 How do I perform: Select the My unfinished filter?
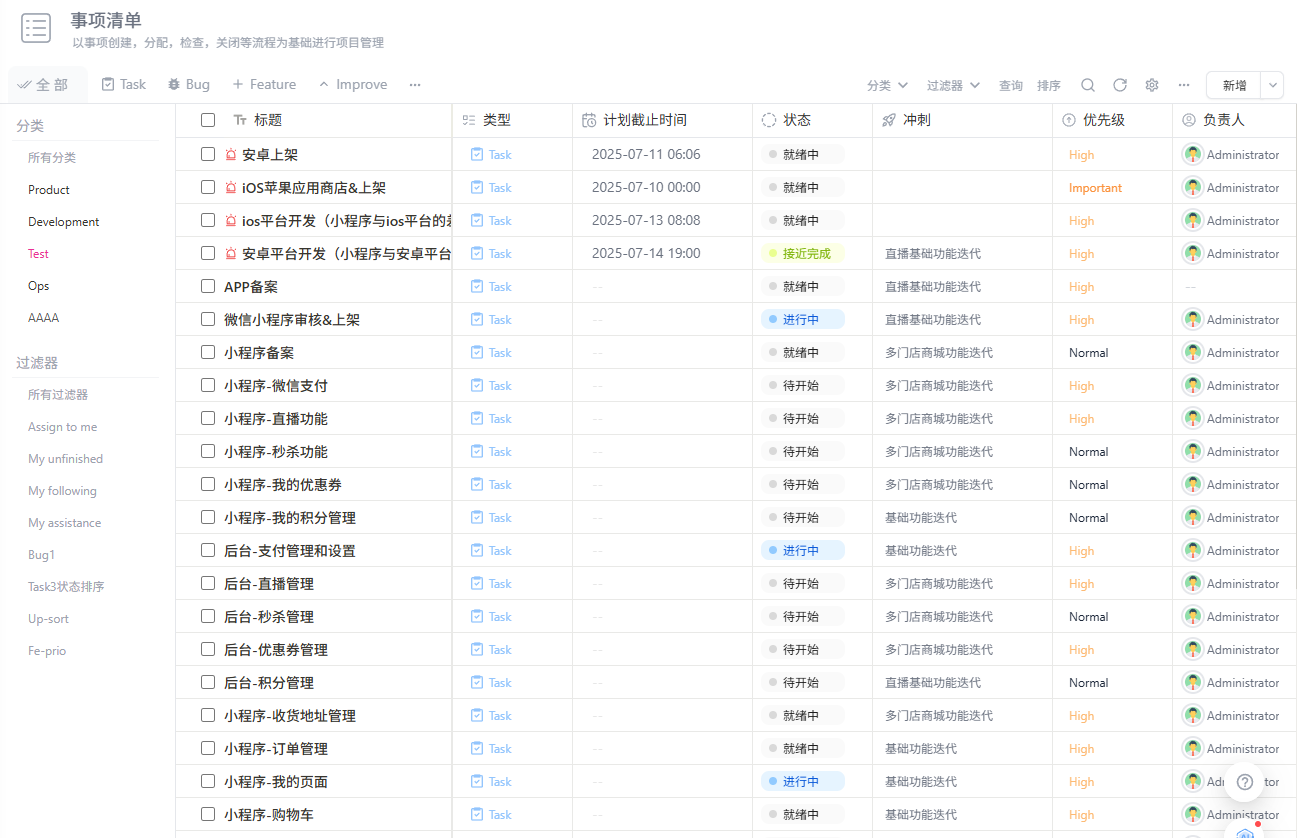click(x=65, y=459)
